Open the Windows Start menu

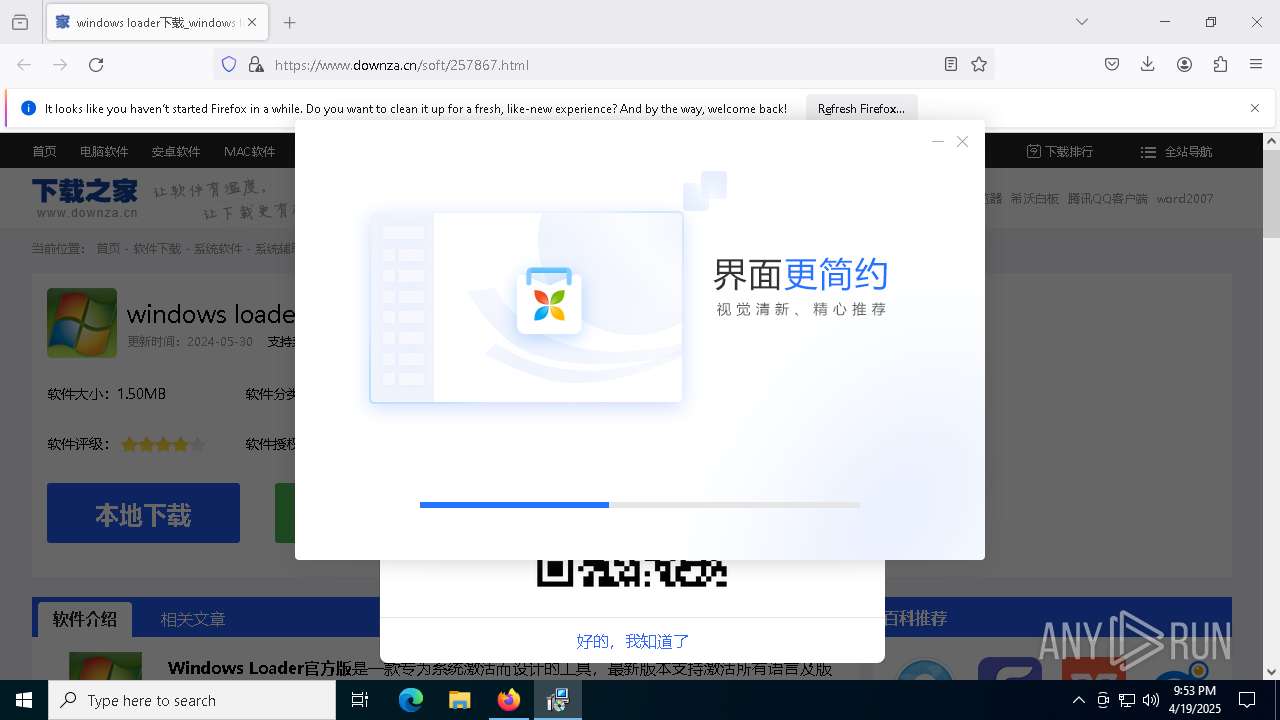coord(24,700)
